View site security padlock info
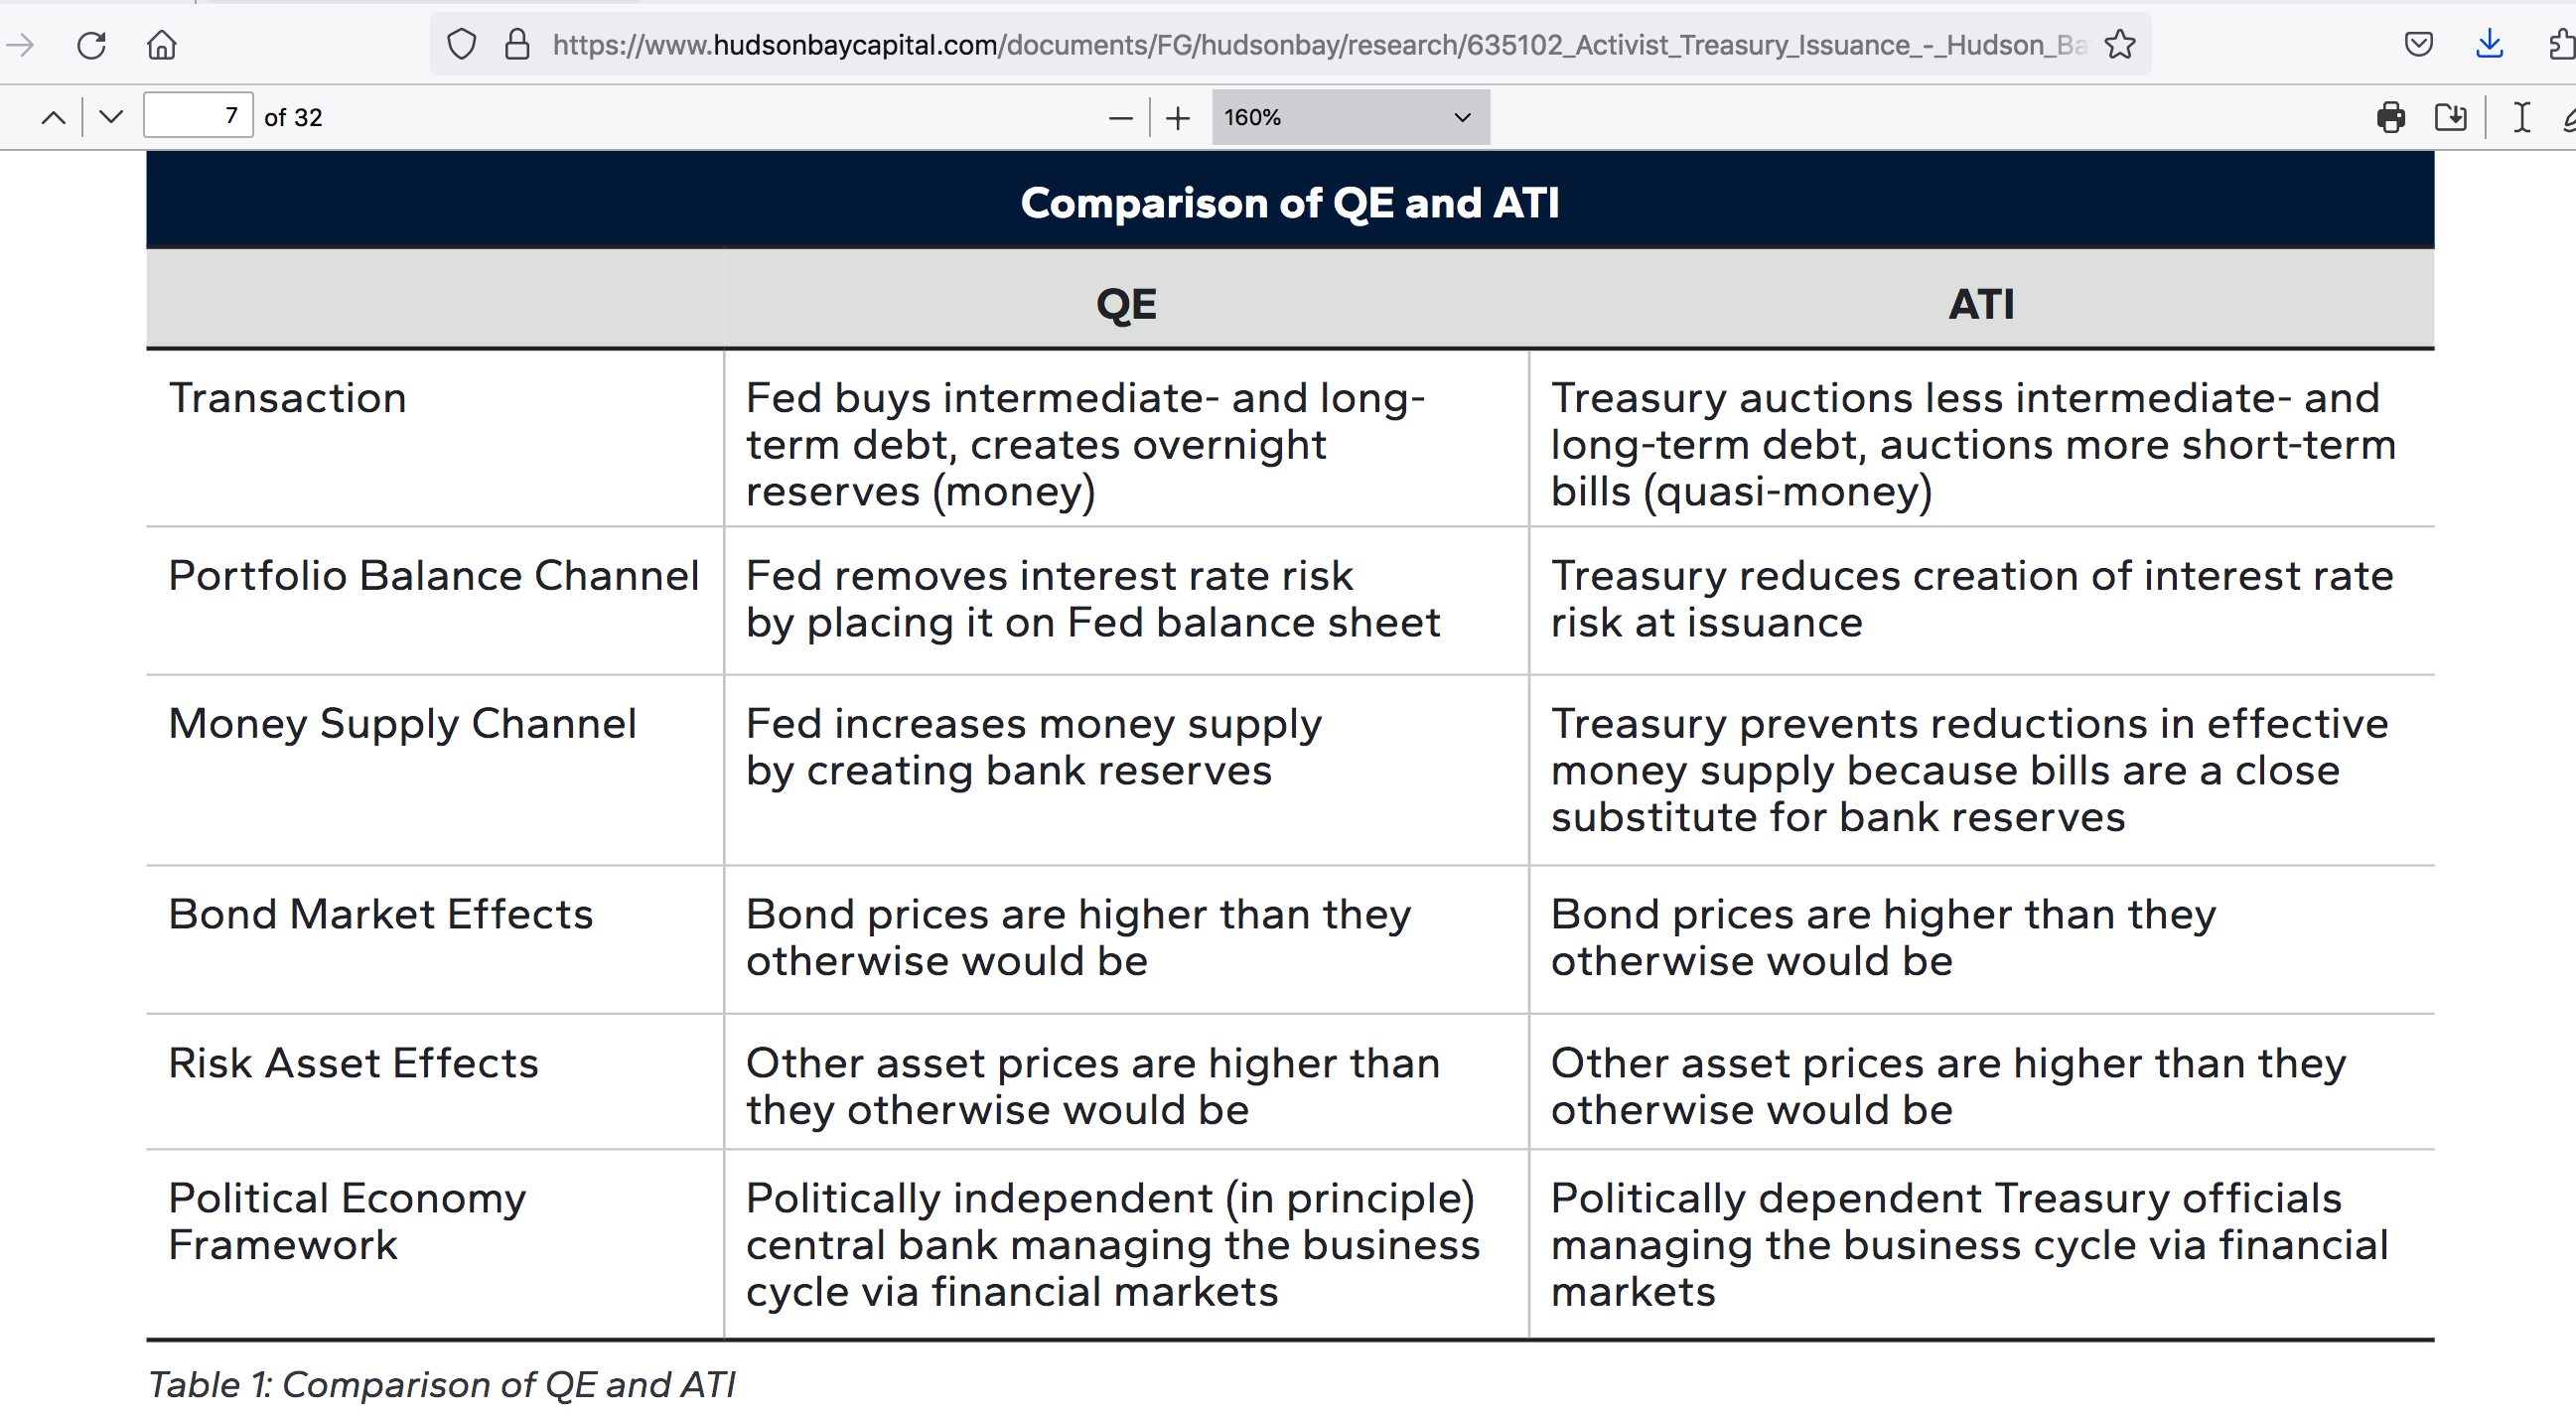Image resolution: width=2576 pixels, height=1414 pixels. pos(517,45)
